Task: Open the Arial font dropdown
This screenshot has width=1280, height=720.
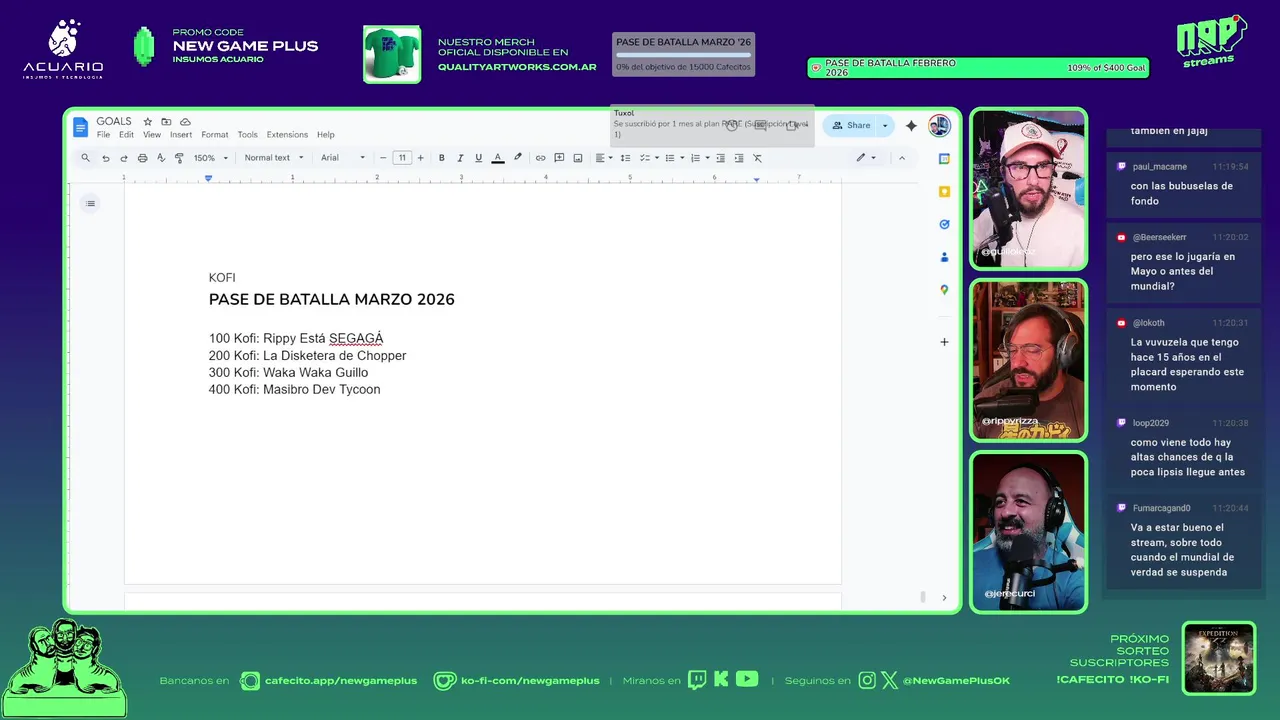Action: pos(343,158)
